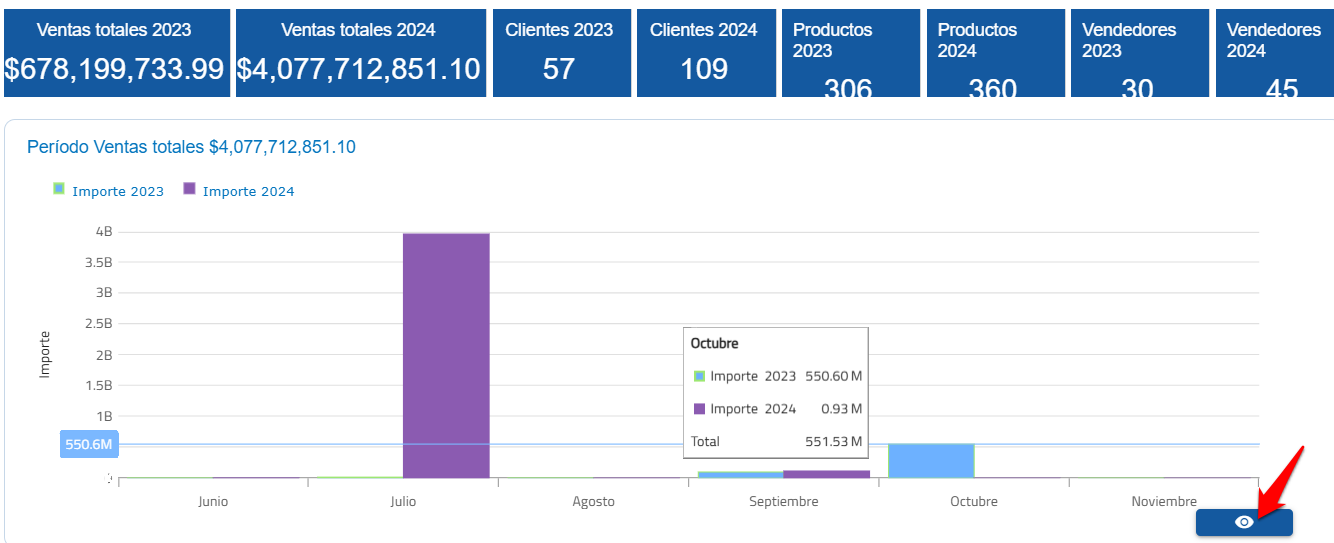Open the Vendedores 2024 card
This screenshot has height=543, width=1334.
(1273, 53)
